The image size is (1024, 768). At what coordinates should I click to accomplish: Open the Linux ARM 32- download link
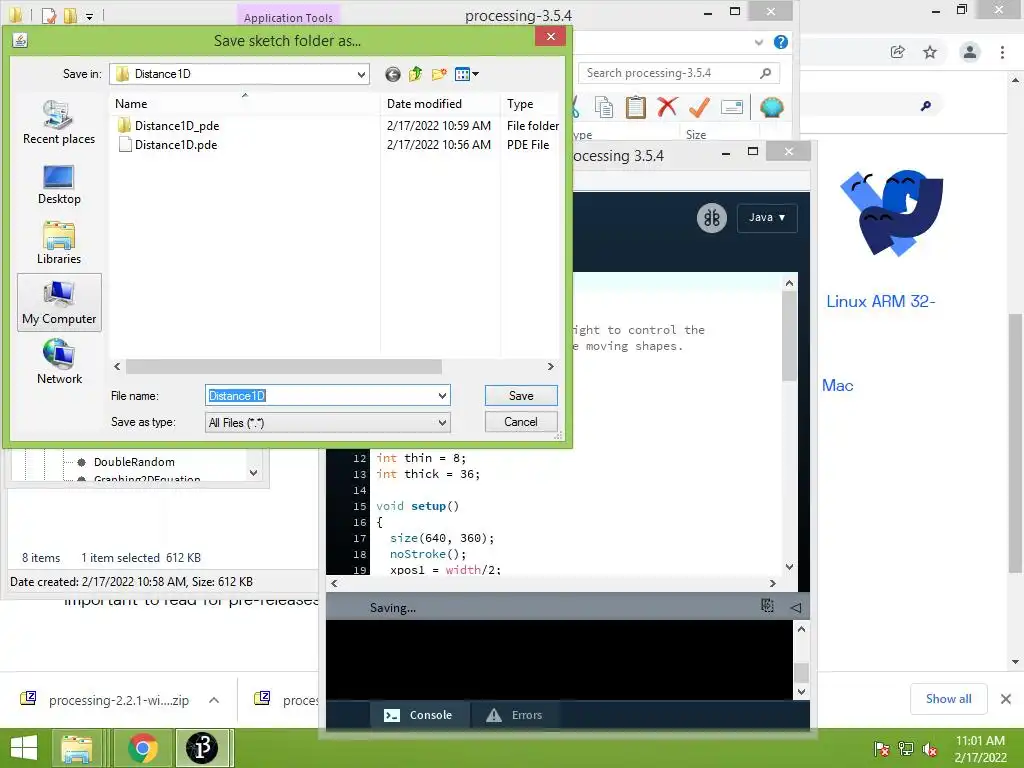(x=880, y=301)
